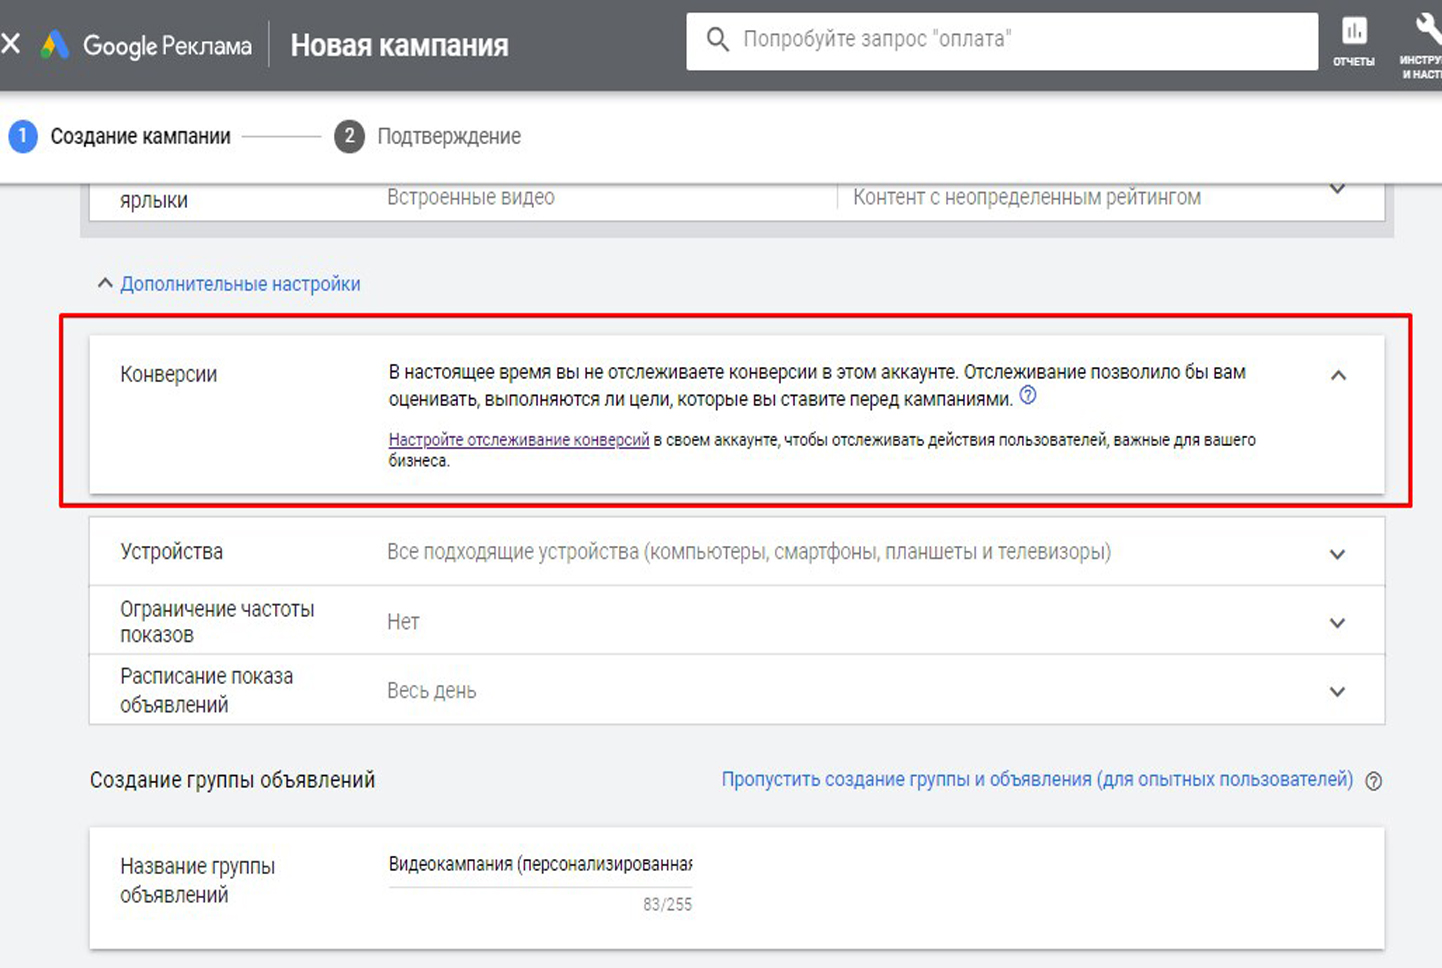The image size is (1442, 968).
Task: Collapse the Конверсии panel chevron
Action: (1338, 376)
